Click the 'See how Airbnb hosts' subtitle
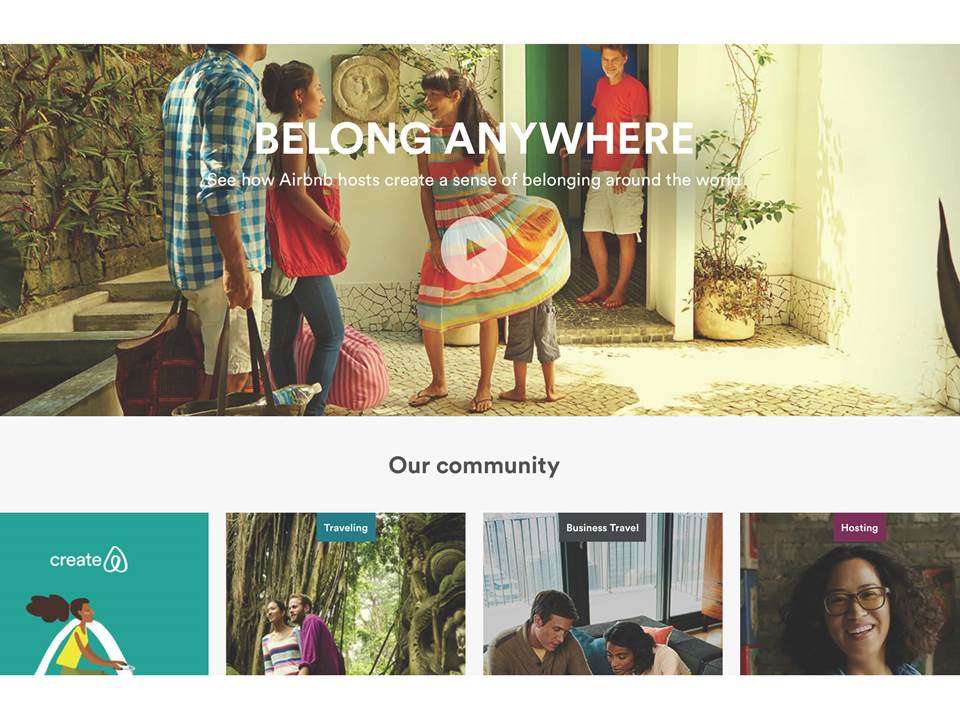Screen dimensions: 960x720 (x=474, y=180)
